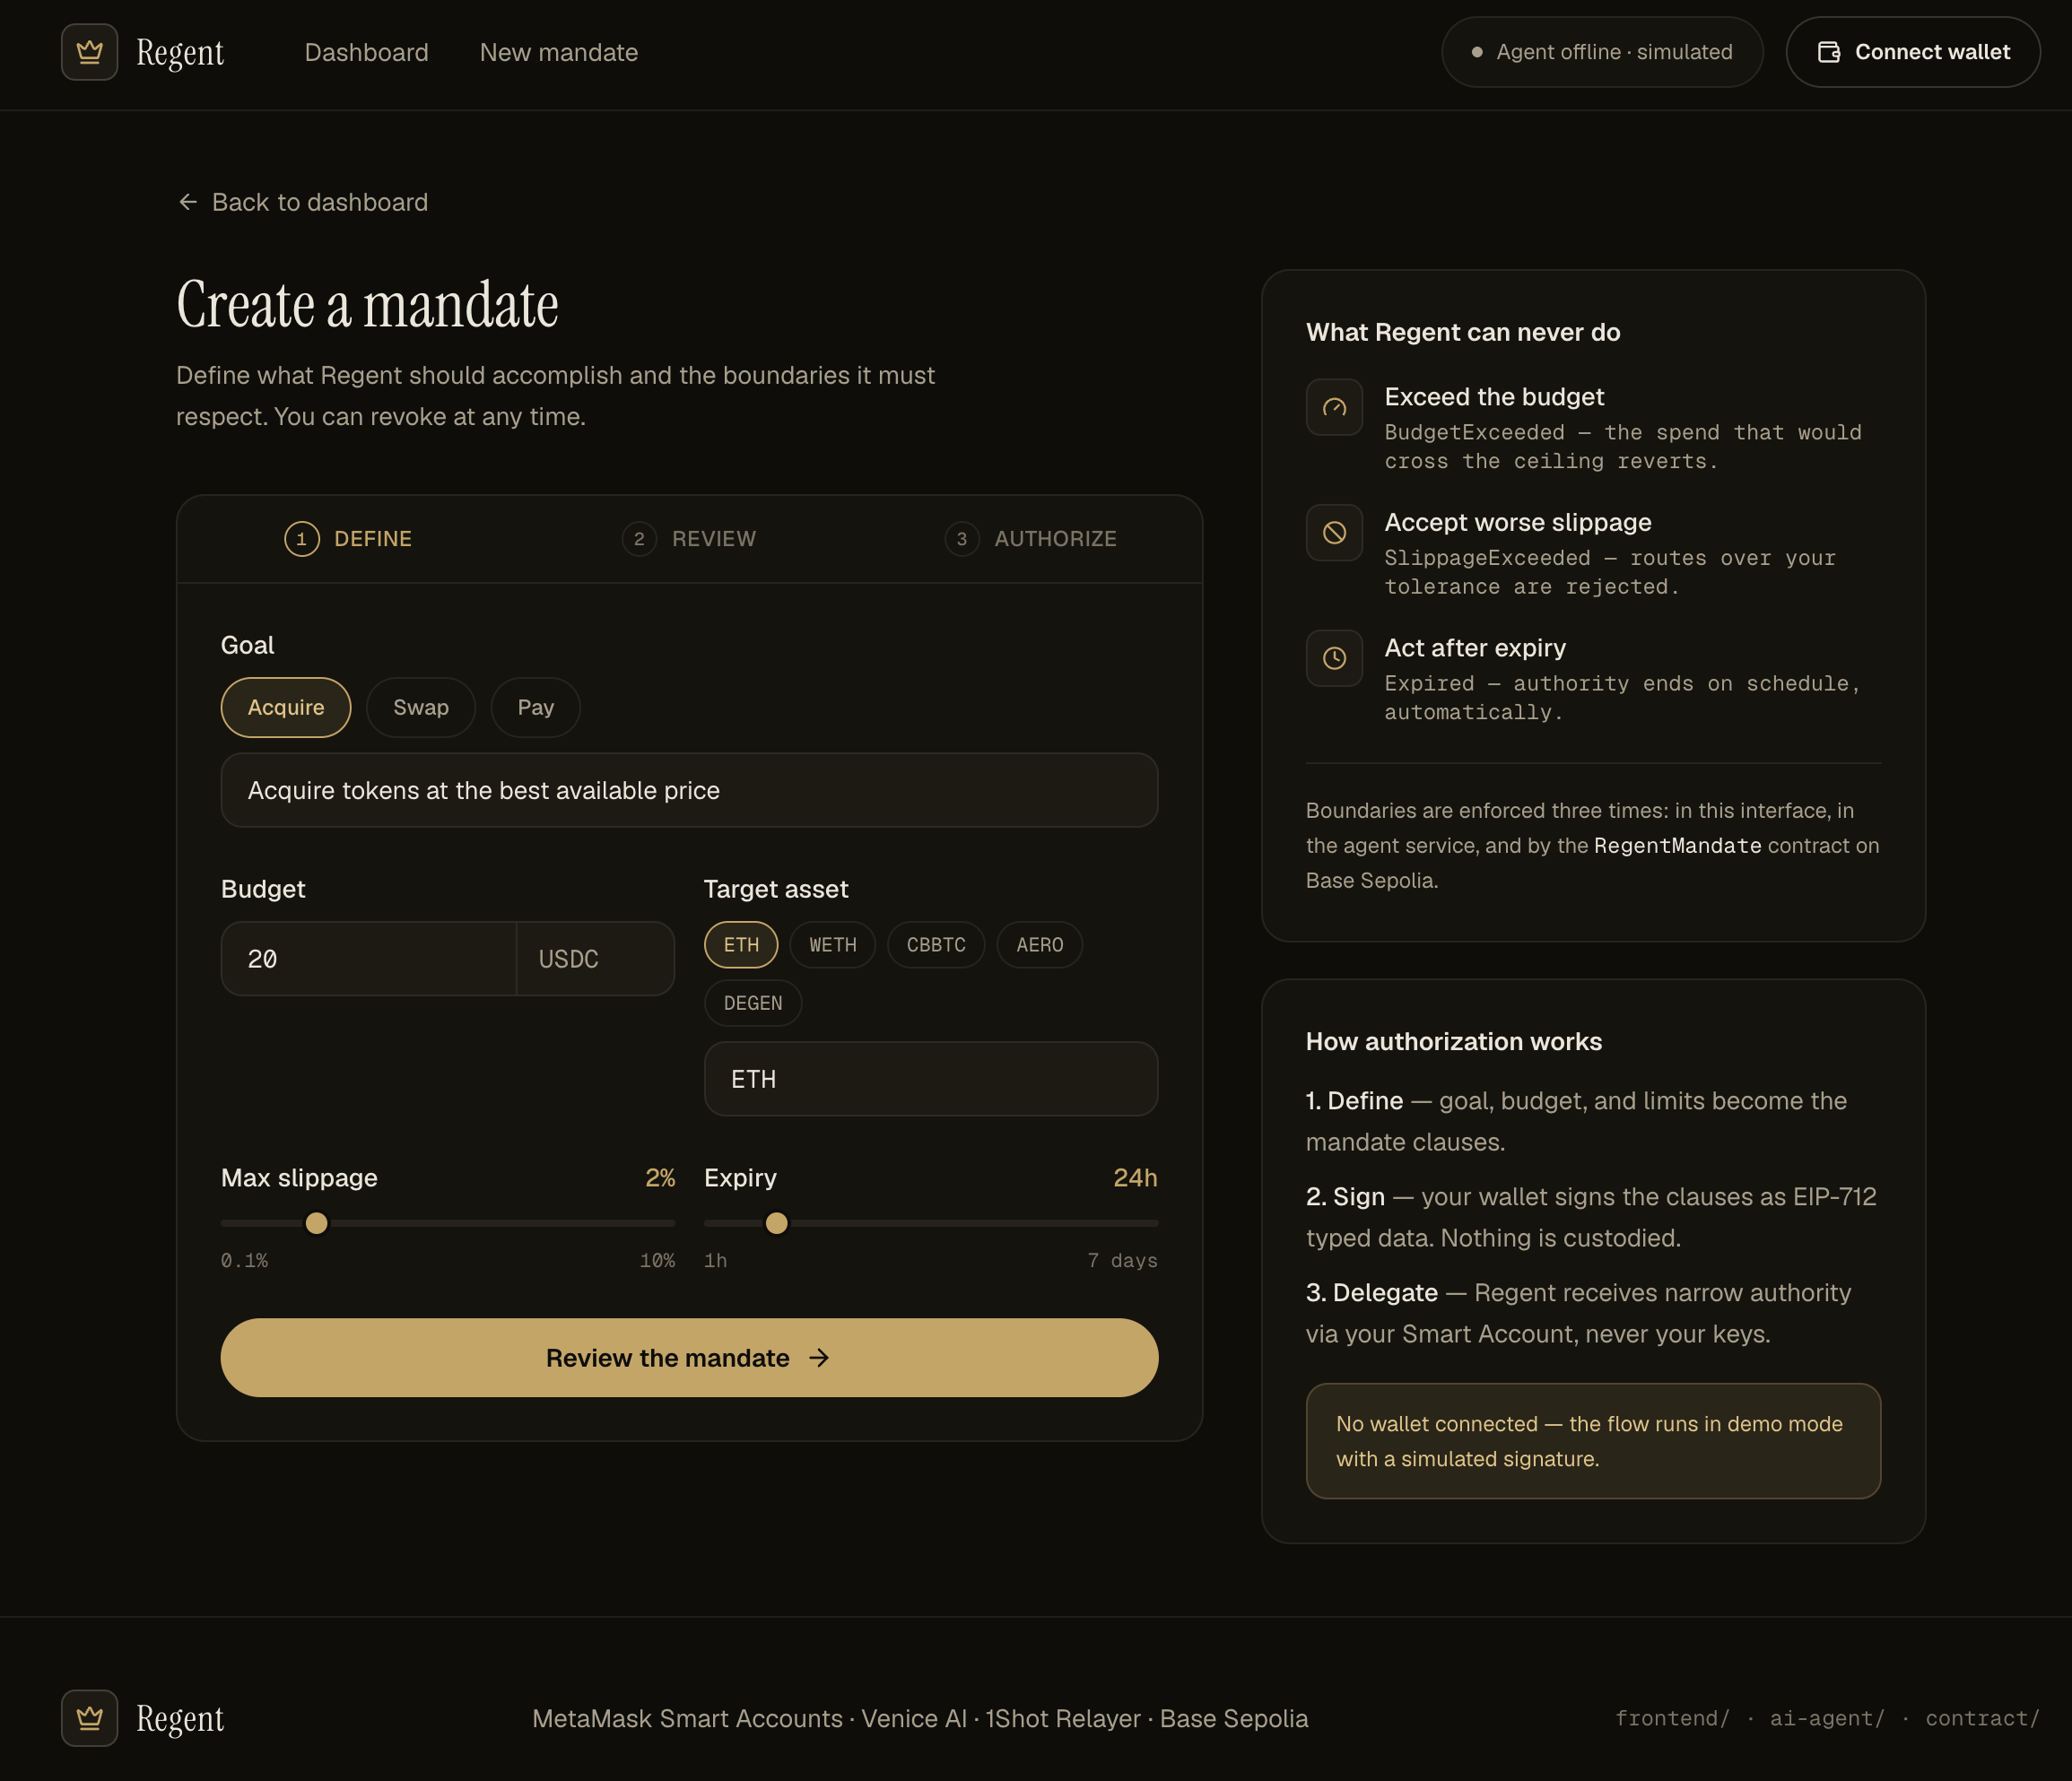Click the Regent crown logo in footer
Viewport: 2072px width, 1781px height.
pyautogui.click(x=89, y=1718)
